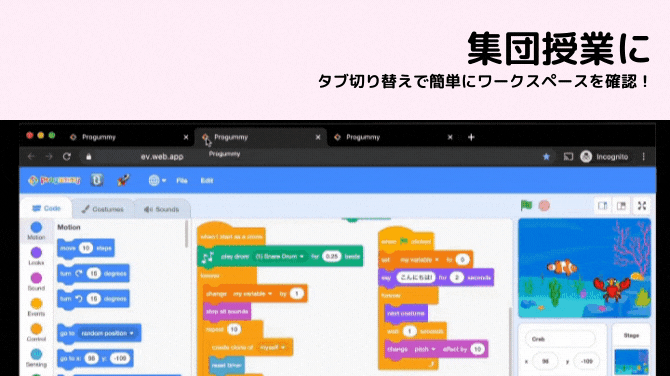Switch to the Costumes tab
The width and height of the screenshot is (670, 376).
tap(103, 209)
